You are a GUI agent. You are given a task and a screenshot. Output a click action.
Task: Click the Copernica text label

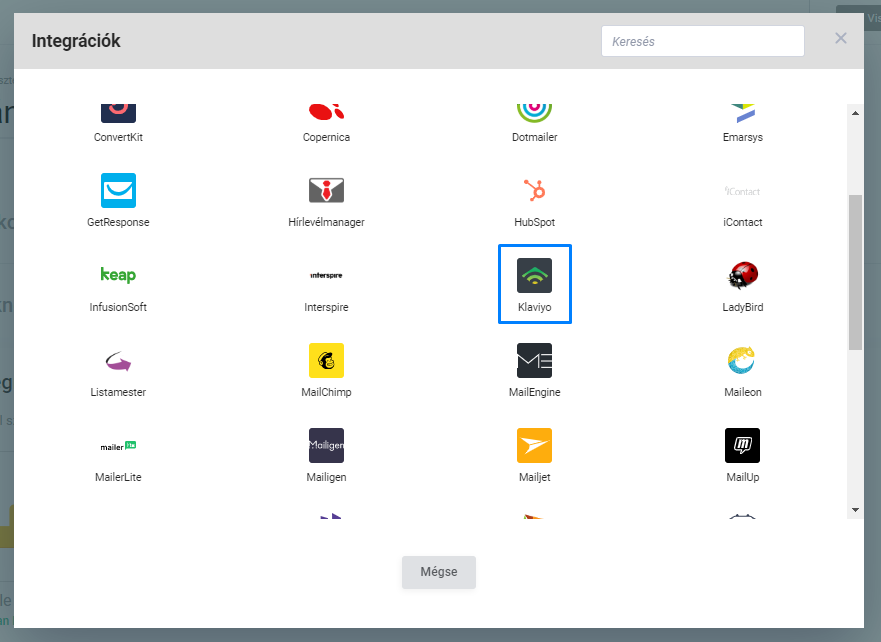326,137
